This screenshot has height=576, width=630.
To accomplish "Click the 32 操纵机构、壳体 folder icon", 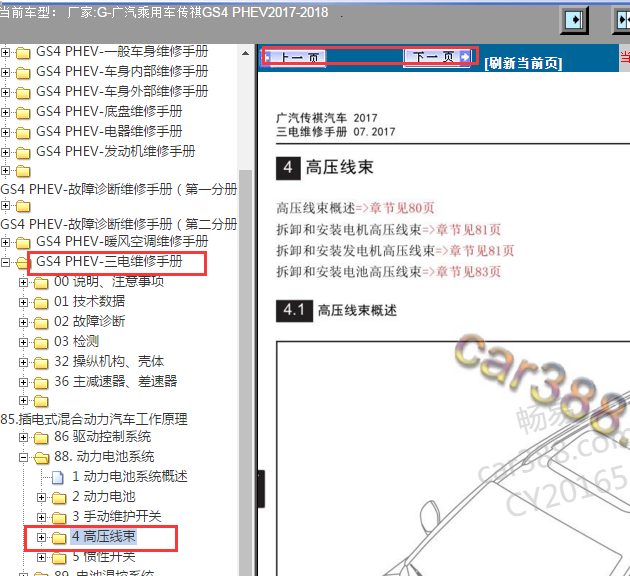I will [x=41, y=363].
